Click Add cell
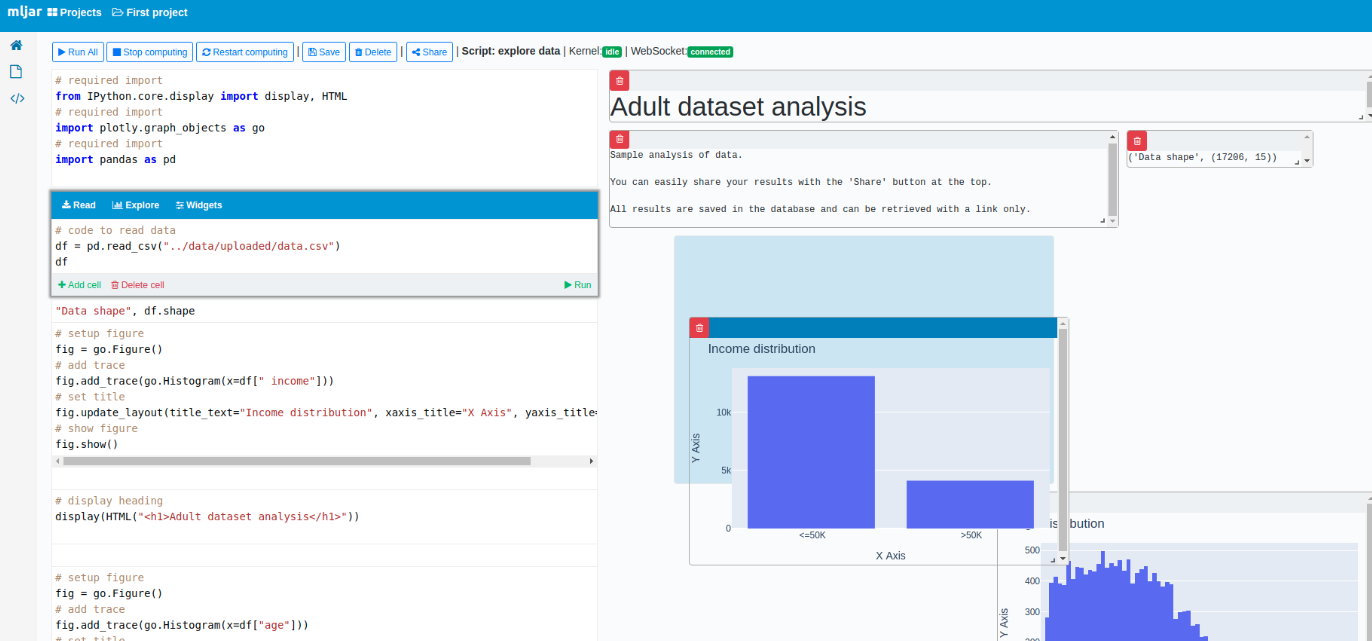Screen dimensions: 1372x641 [79, 285]
